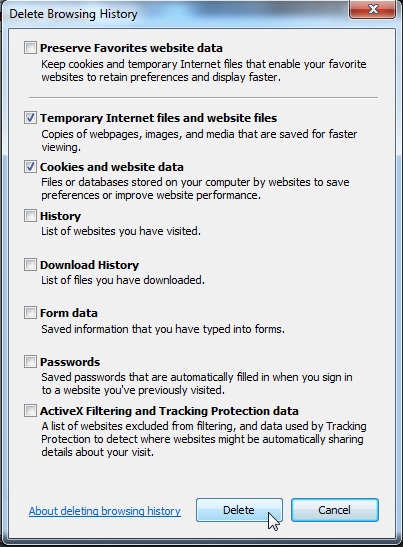Click the Delete button
This screenshot has width=403, height=547.
point(239,510)
